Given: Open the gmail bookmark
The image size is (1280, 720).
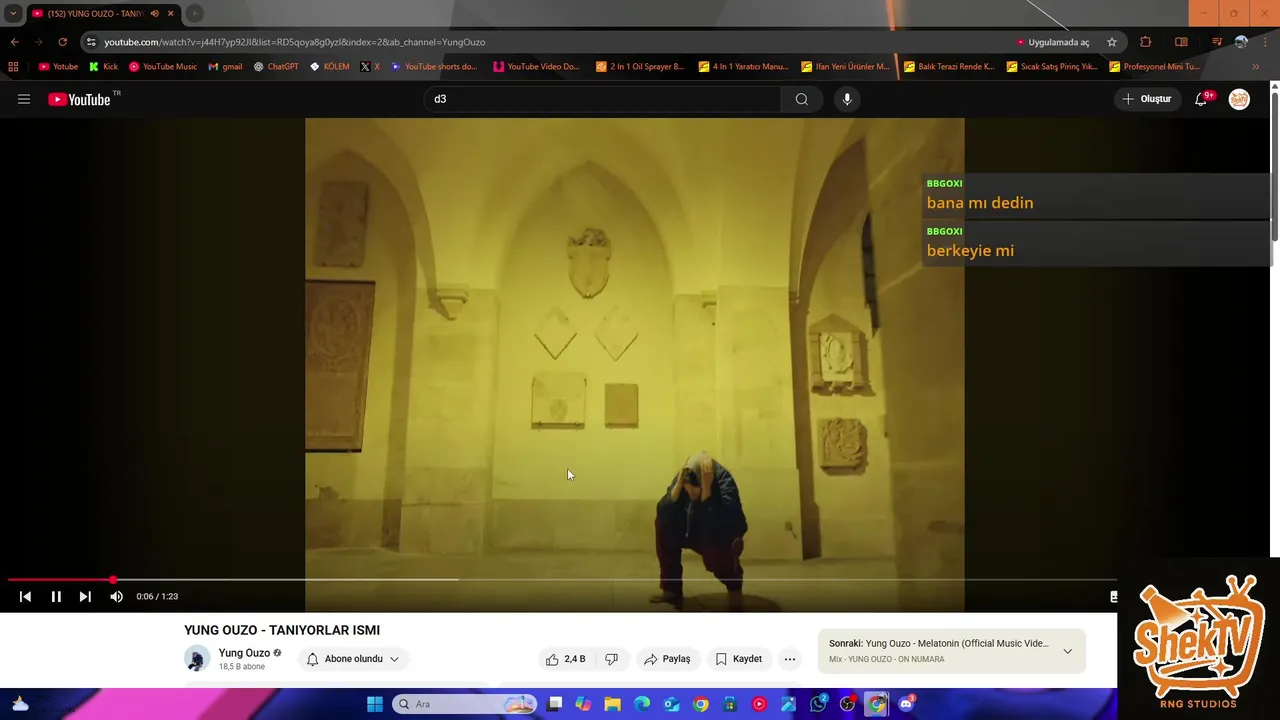Looking at the screenshot, I should click(x=225, y=67).
